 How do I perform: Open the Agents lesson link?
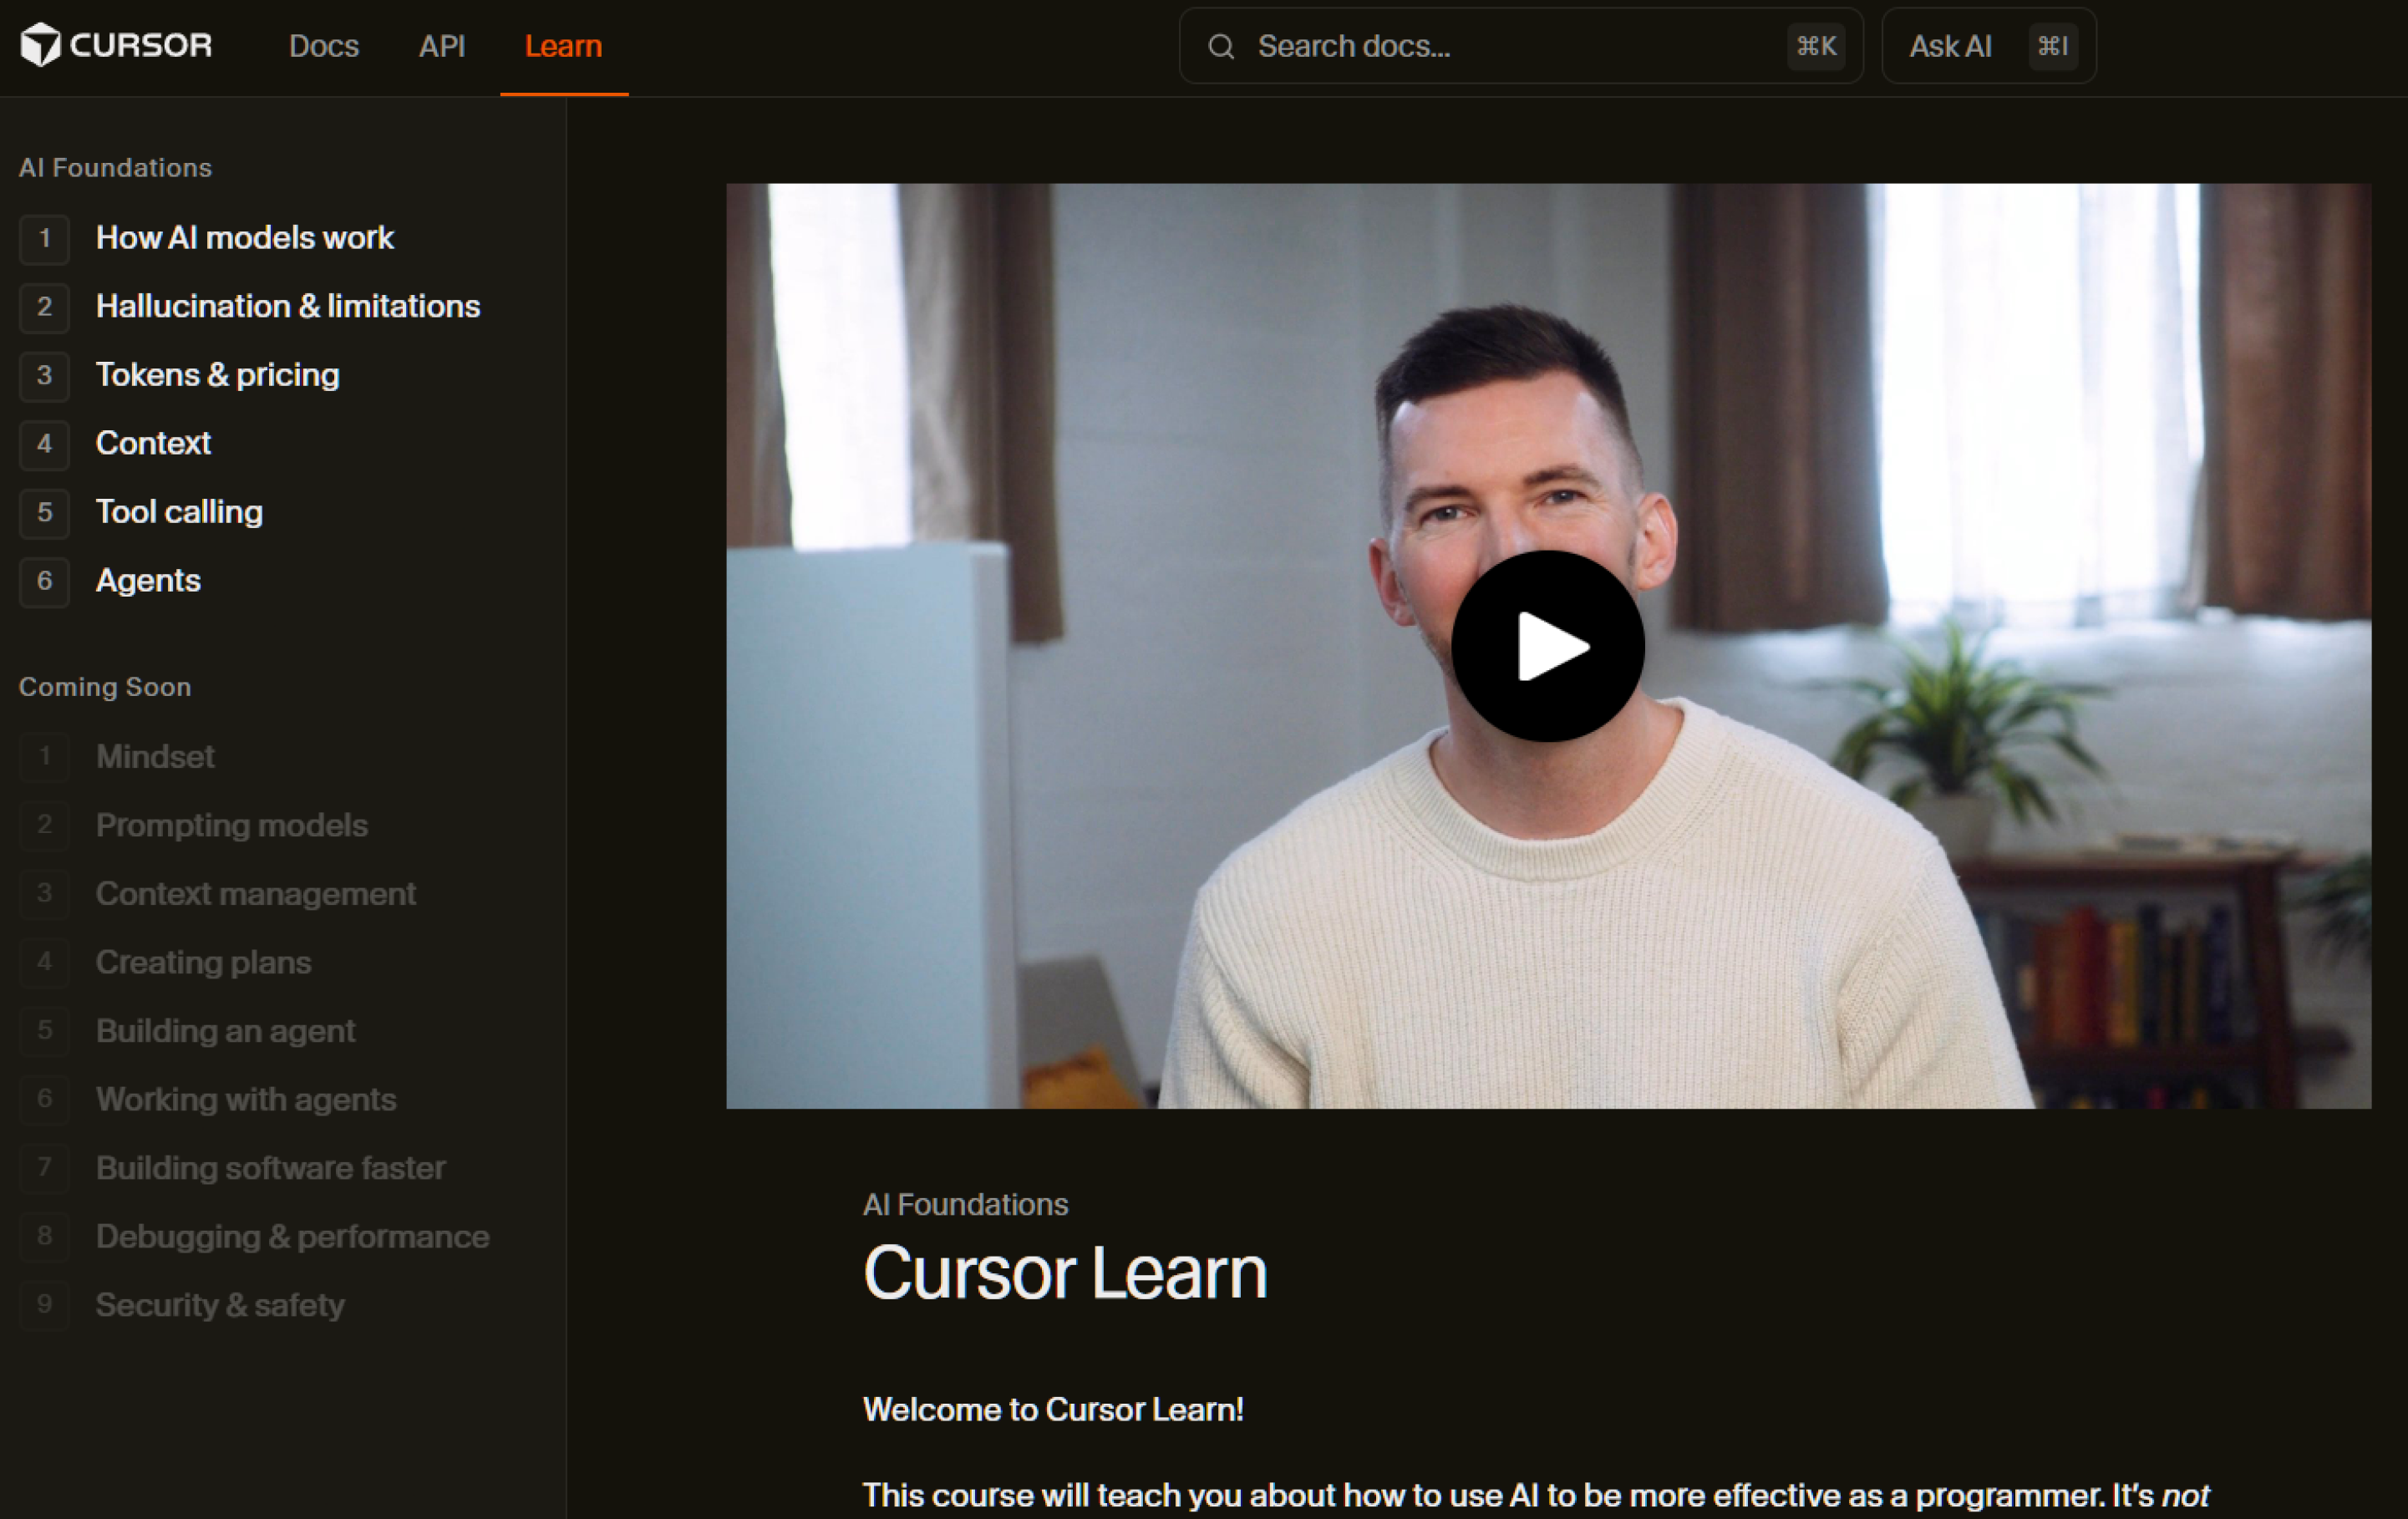(148, 581)
